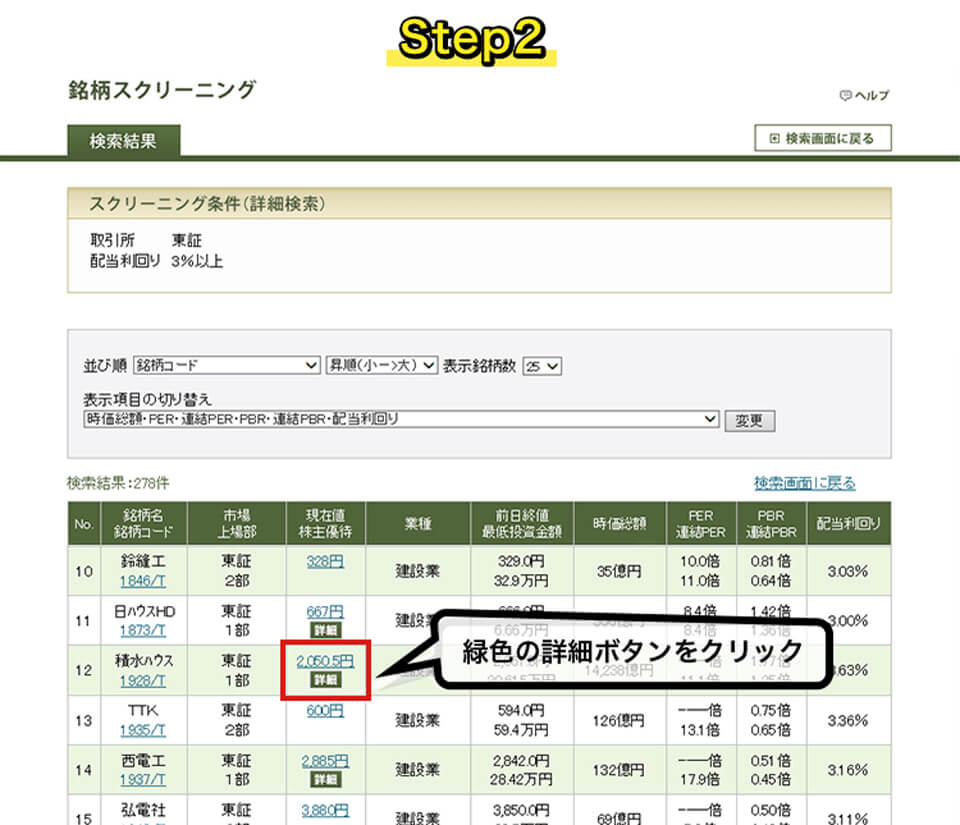Viewport: 960px width, 825px height.
Task: Click the 600円 price link
Action: point(325,711)
